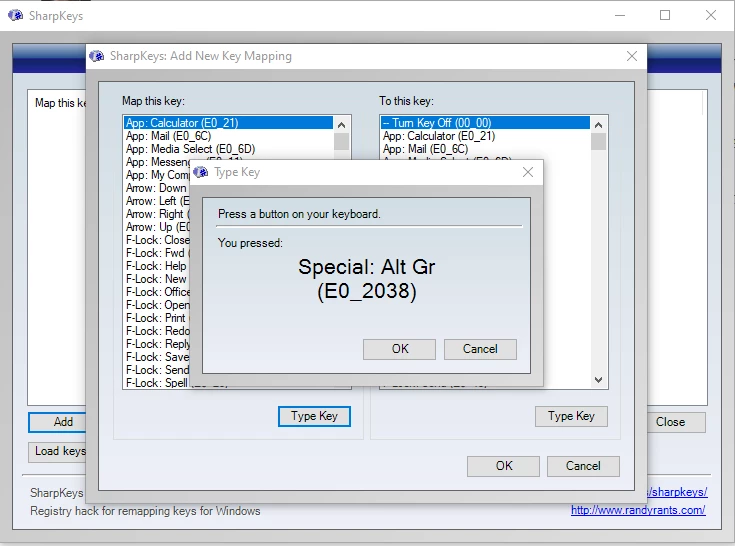Screen dimensions: 735x546
Task: Select F-Lock: Reply in left list
Action: pyautogui.click(x=157, y=344)
